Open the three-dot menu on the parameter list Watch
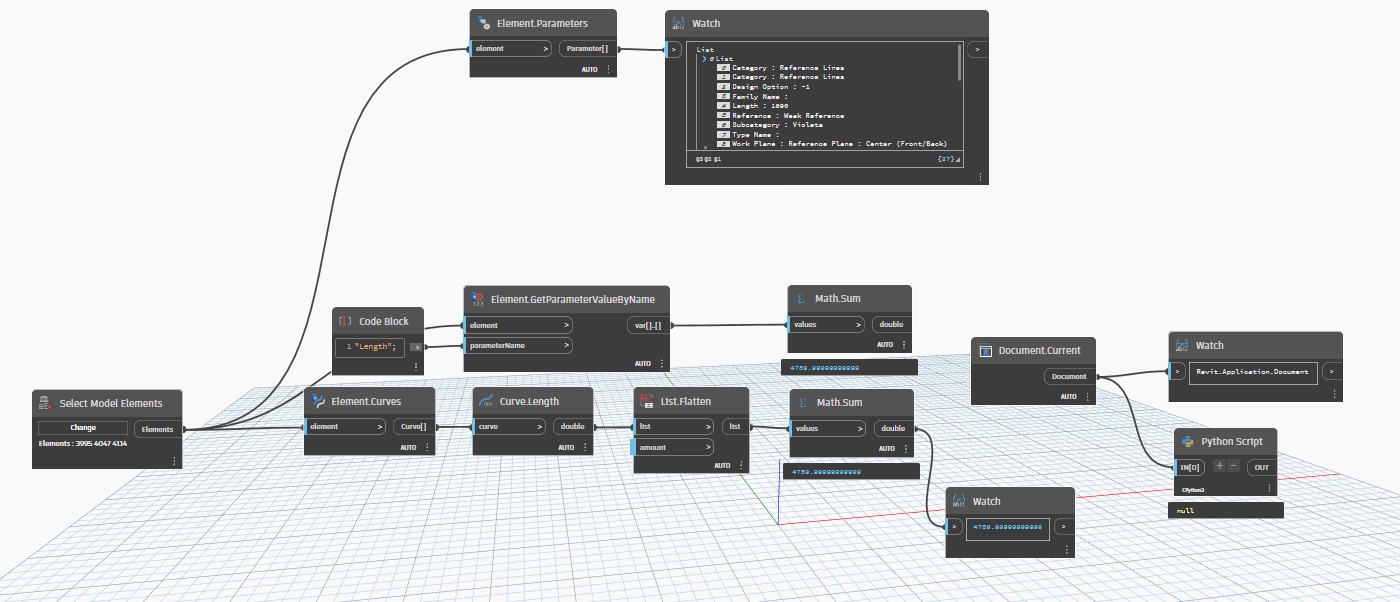 [980, 177]
